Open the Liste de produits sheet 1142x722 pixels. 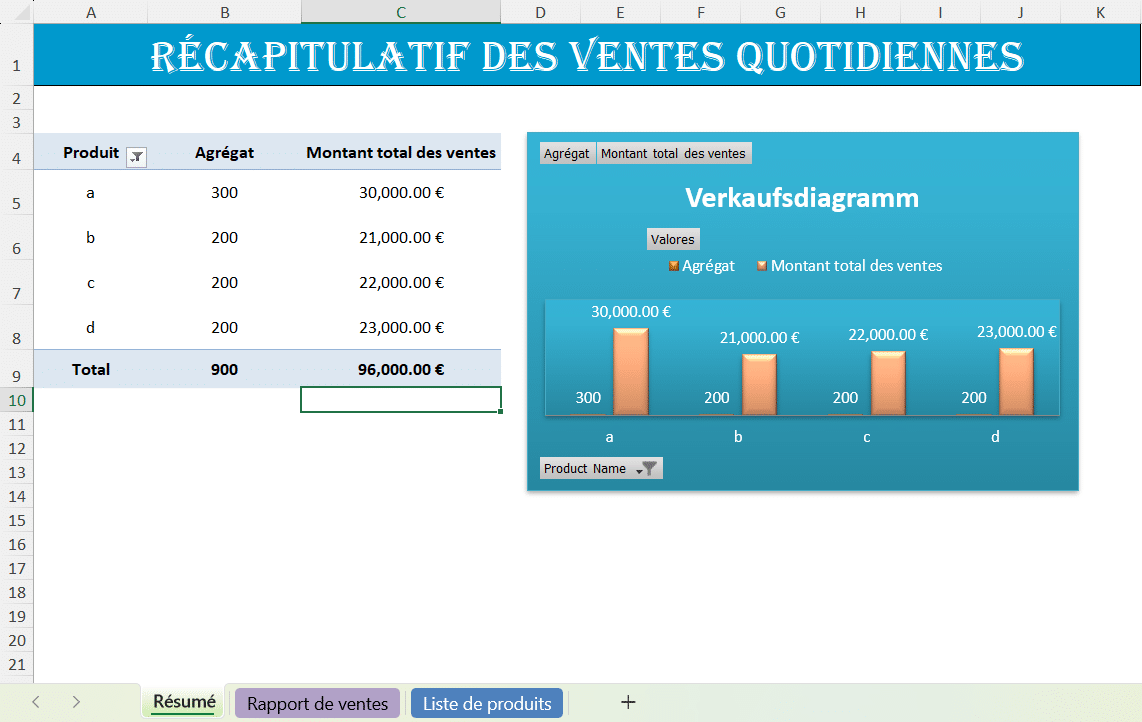click(x=487, y=702)
